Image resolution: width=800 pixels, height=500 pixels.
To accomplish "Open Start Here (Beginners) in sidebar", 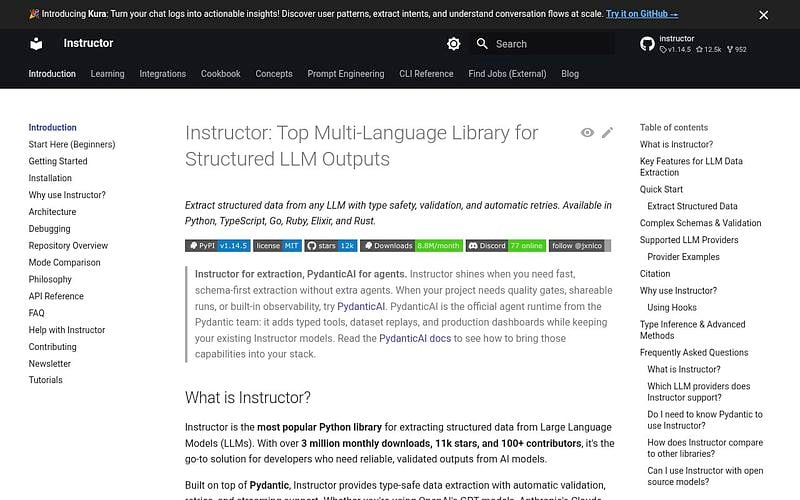I will [x=72, y=144].
